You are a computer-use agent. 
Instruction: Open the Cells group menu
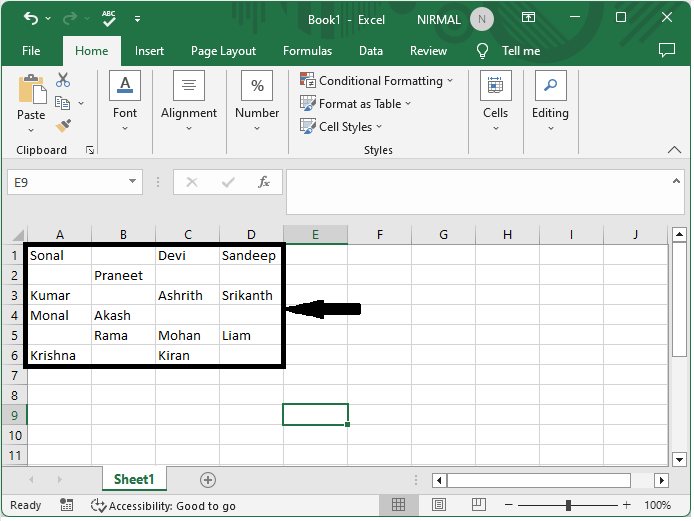pos(496,101)
